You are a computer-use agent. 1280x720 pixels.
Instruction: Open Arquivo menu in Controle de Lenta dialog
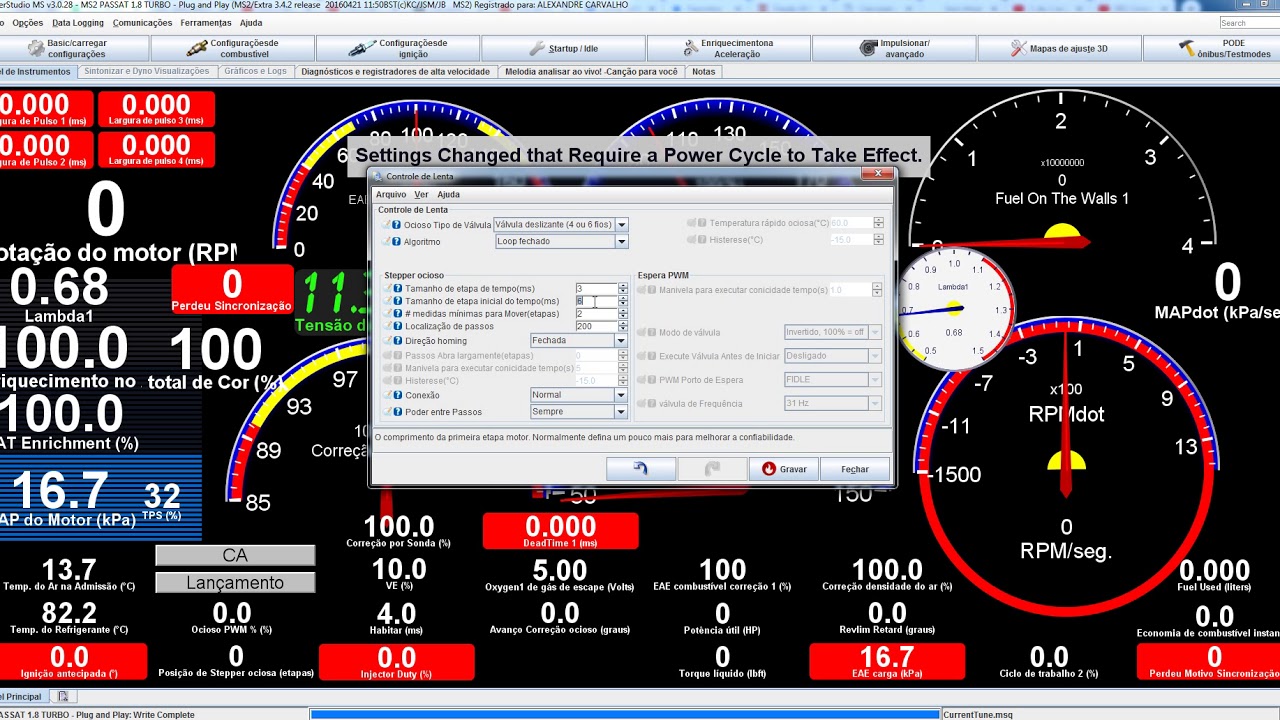click(x=391, y=194)
